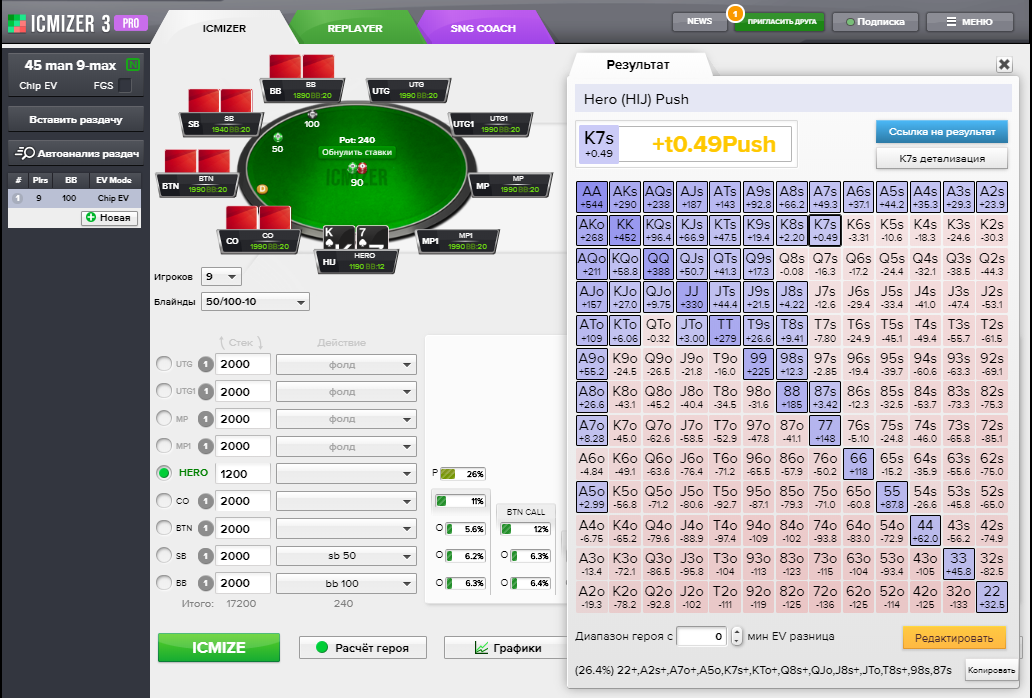Open the NEWS section

pos(700,22)
